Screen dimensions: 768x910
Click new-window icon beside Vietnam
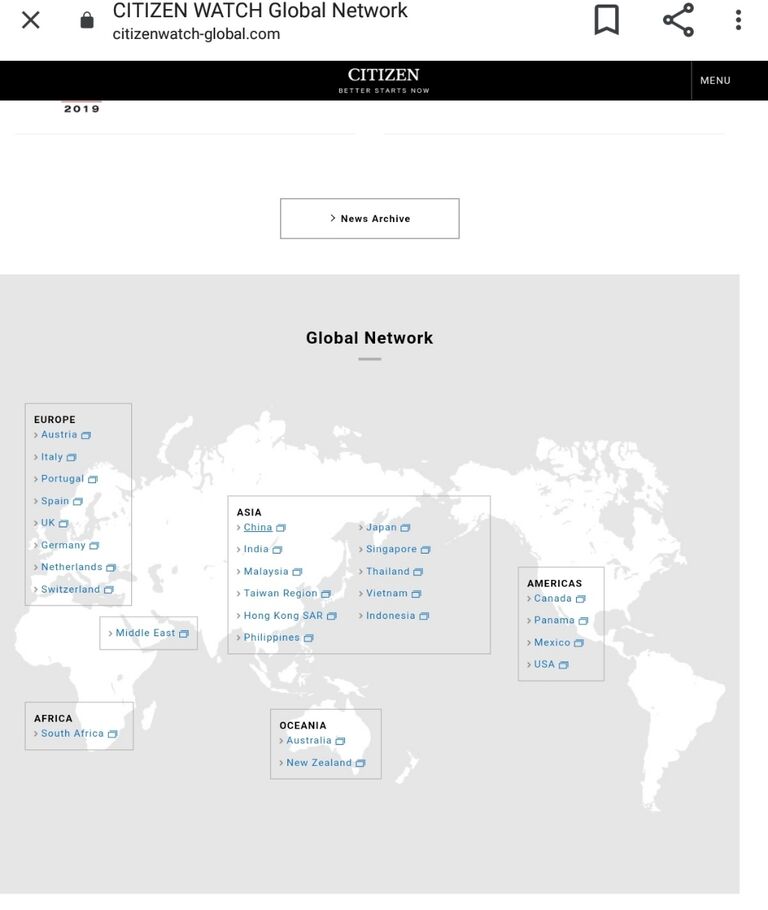click(x=416, y=594)
